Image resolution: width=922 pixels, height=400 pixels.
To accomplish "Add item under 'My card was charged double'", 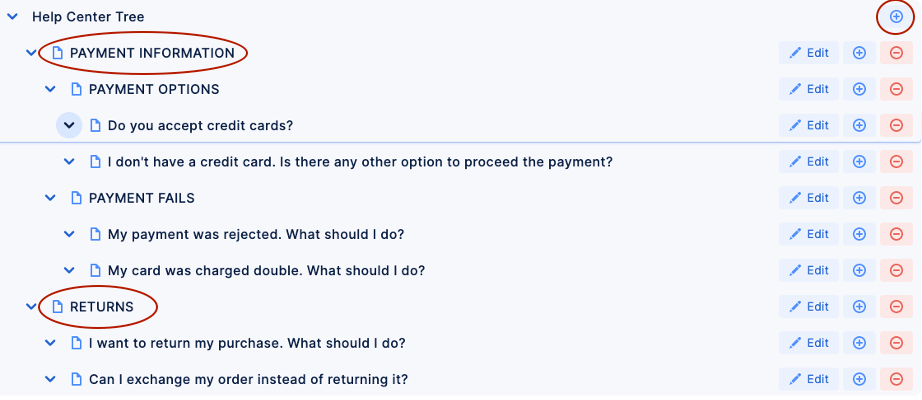I will 859,270.
